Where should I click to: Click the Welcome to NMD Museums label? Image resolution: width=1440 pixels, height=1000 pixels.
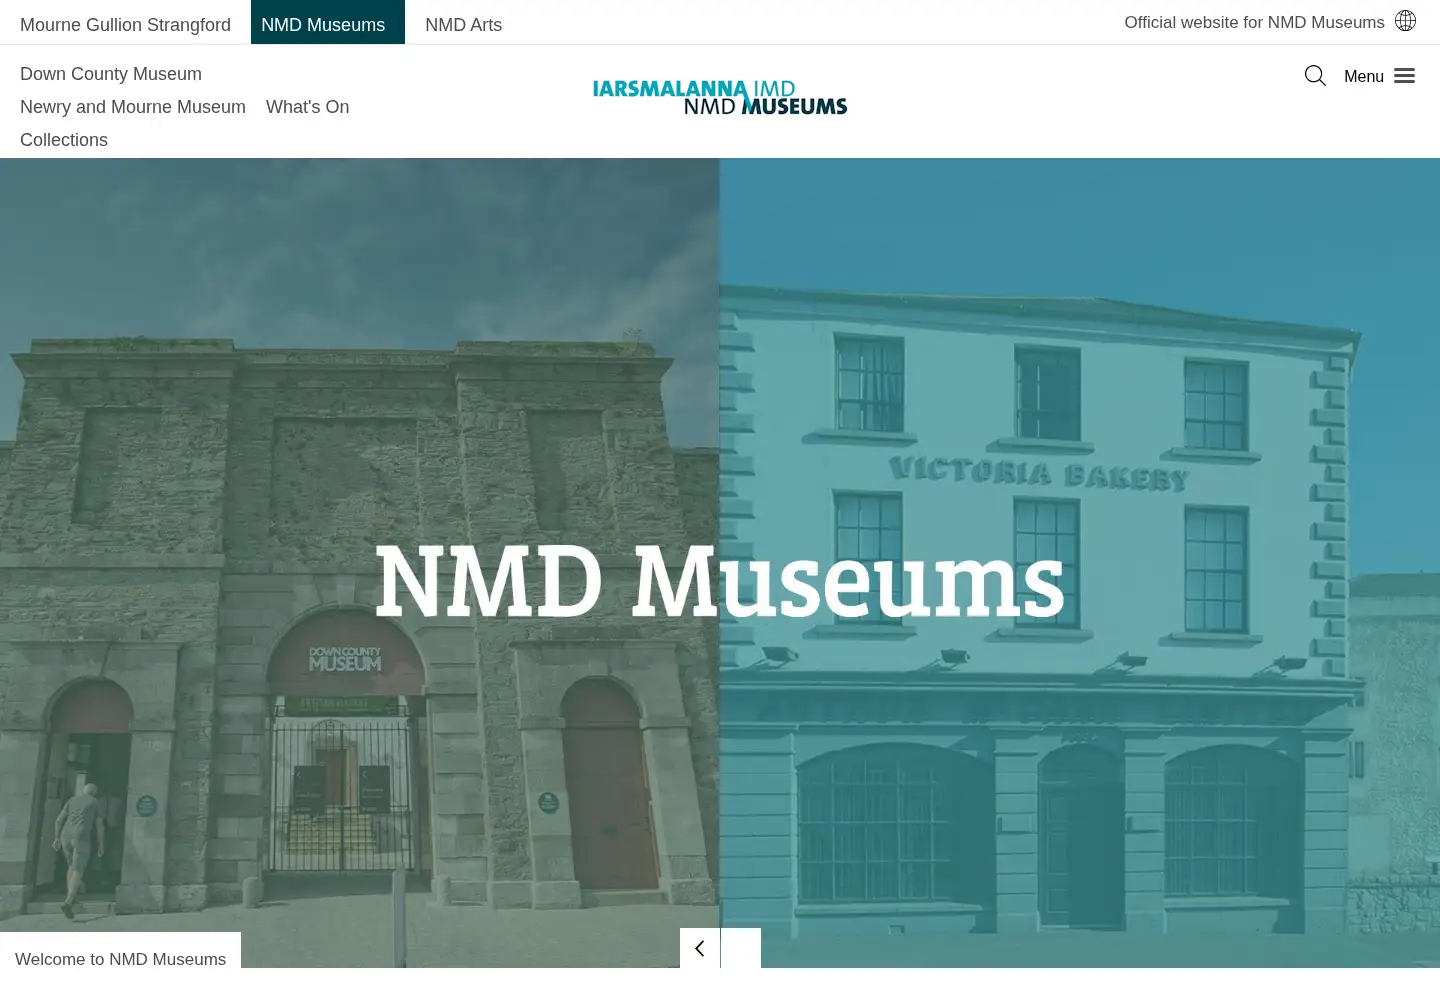120,959
